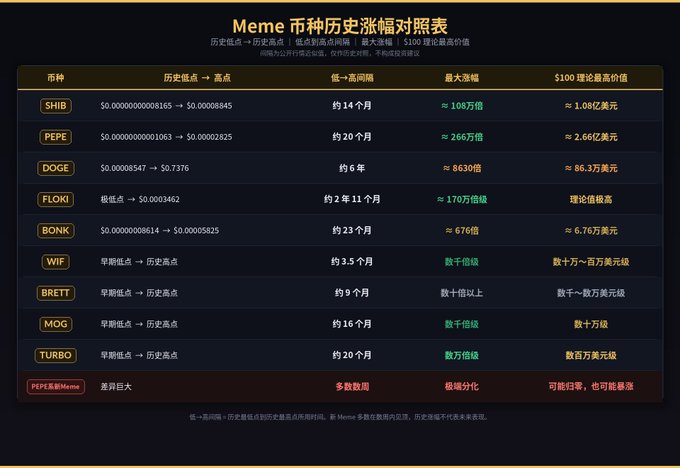
Task: Click 数千～数万美元级 value
Action: (x=591, y=293)
